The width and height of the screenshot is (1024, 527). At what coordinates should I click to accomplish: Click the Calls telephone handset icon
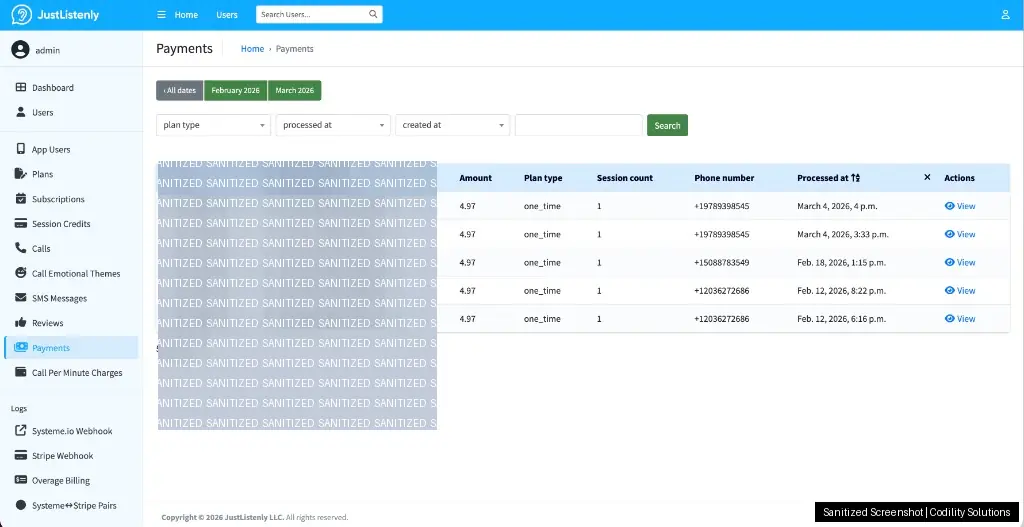click(21, 248)
